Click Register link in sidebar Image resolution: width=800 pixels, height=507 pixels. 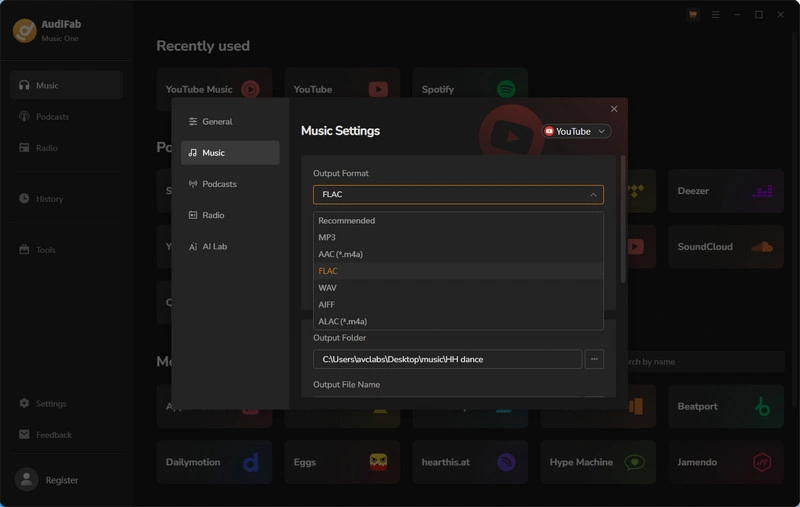pyautogui.click(x=62, y=480)
